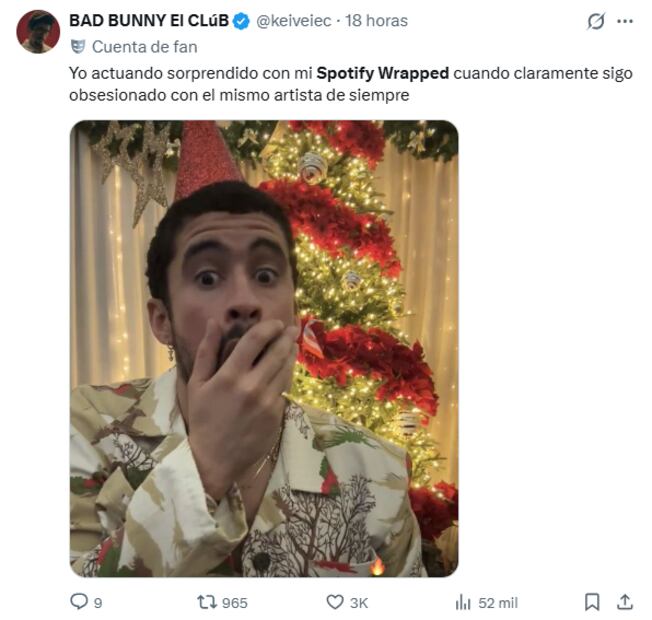
Task: Open the three-dot more options menu
Action: (x=626, y=21)
